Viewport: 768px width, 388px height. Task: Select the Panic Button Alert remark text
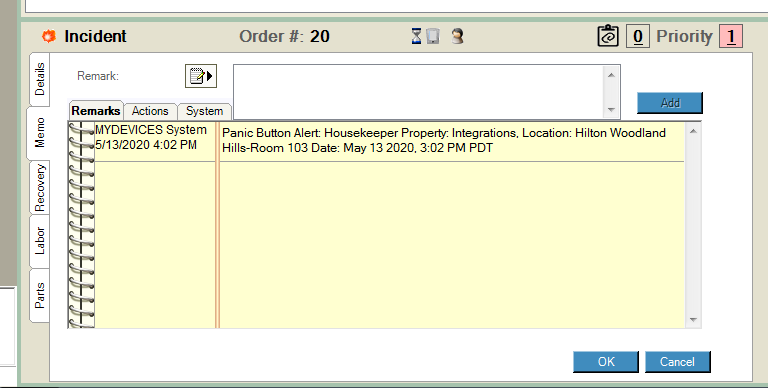click(x=444, y=140)
